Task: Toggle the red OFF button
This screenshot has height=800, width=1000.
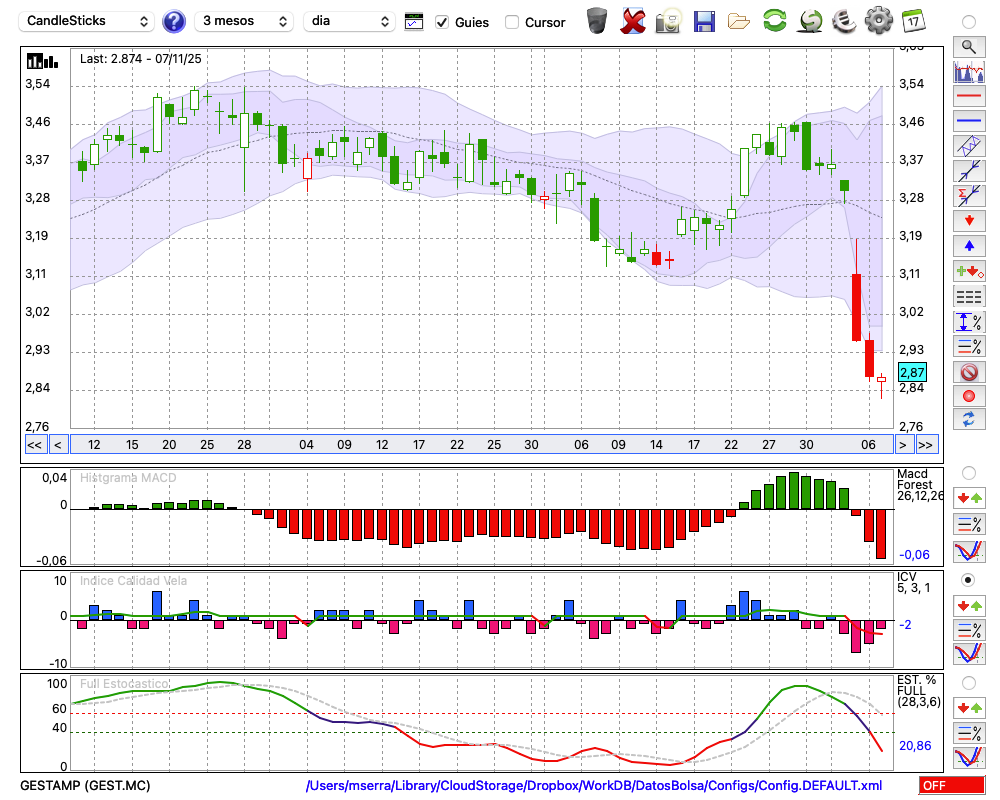Action: point(952,786)
